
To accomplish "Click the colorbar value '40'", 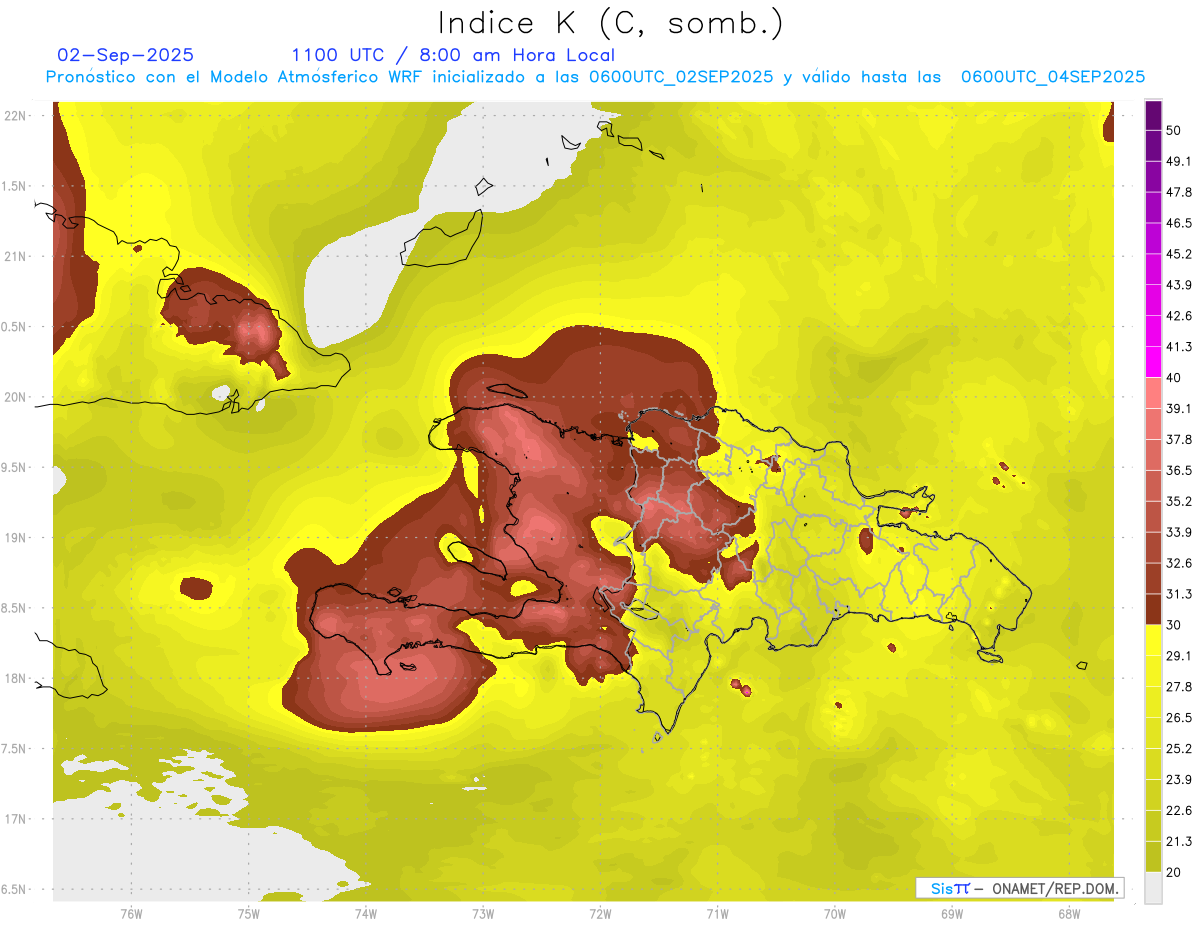I will tap(1175, 377).
